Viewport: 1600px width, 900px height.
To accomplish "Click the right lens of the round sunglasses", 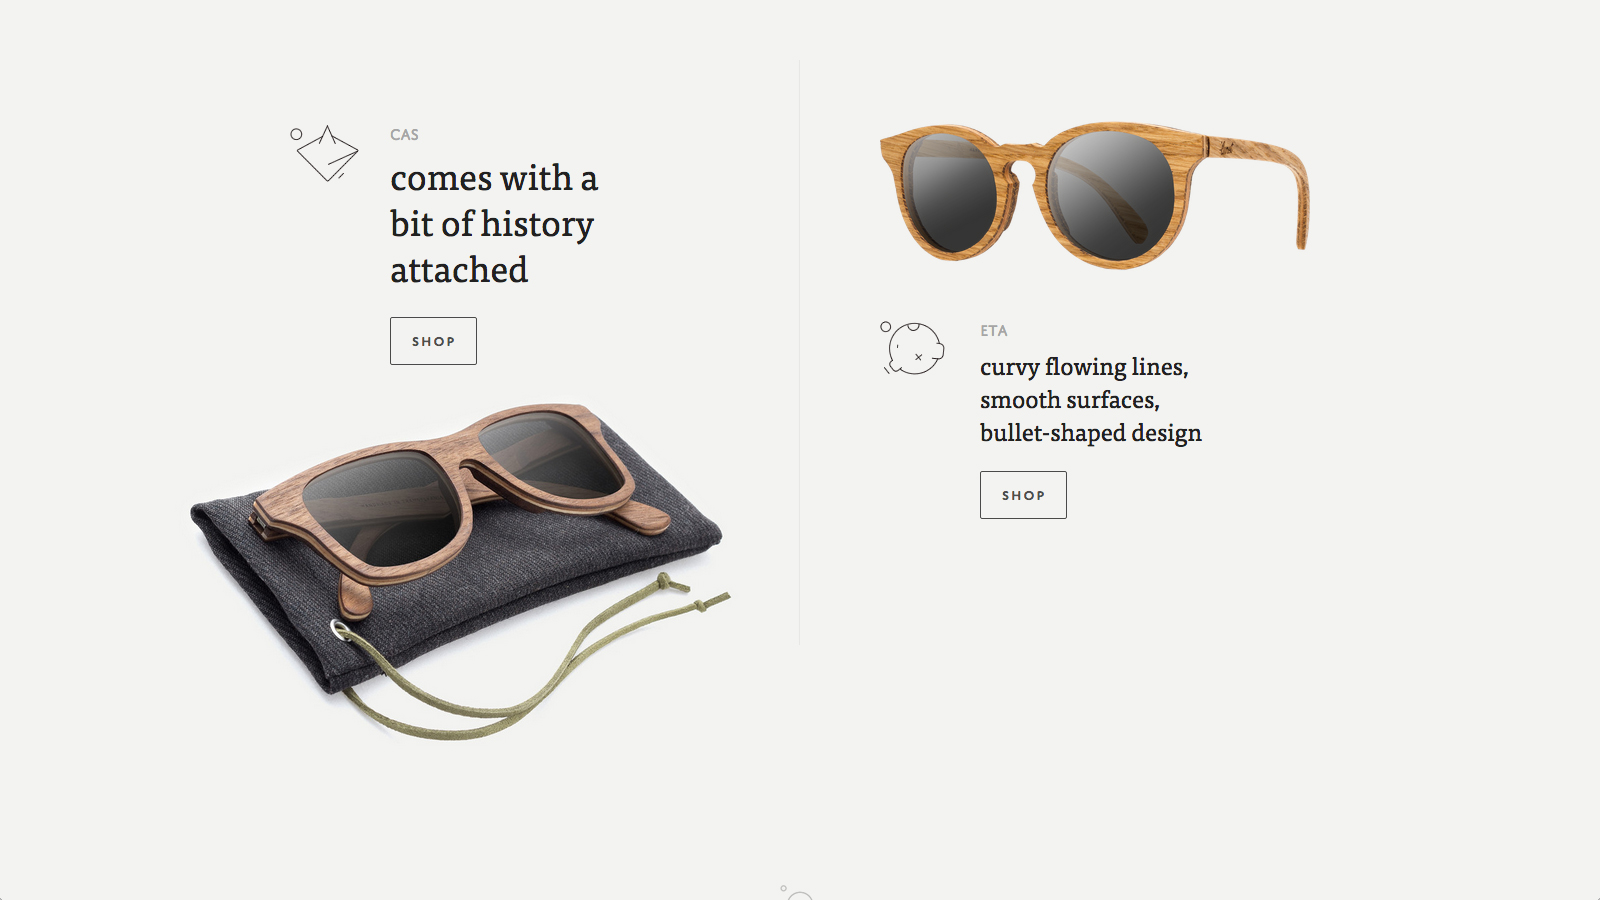I will point(1109,196).
